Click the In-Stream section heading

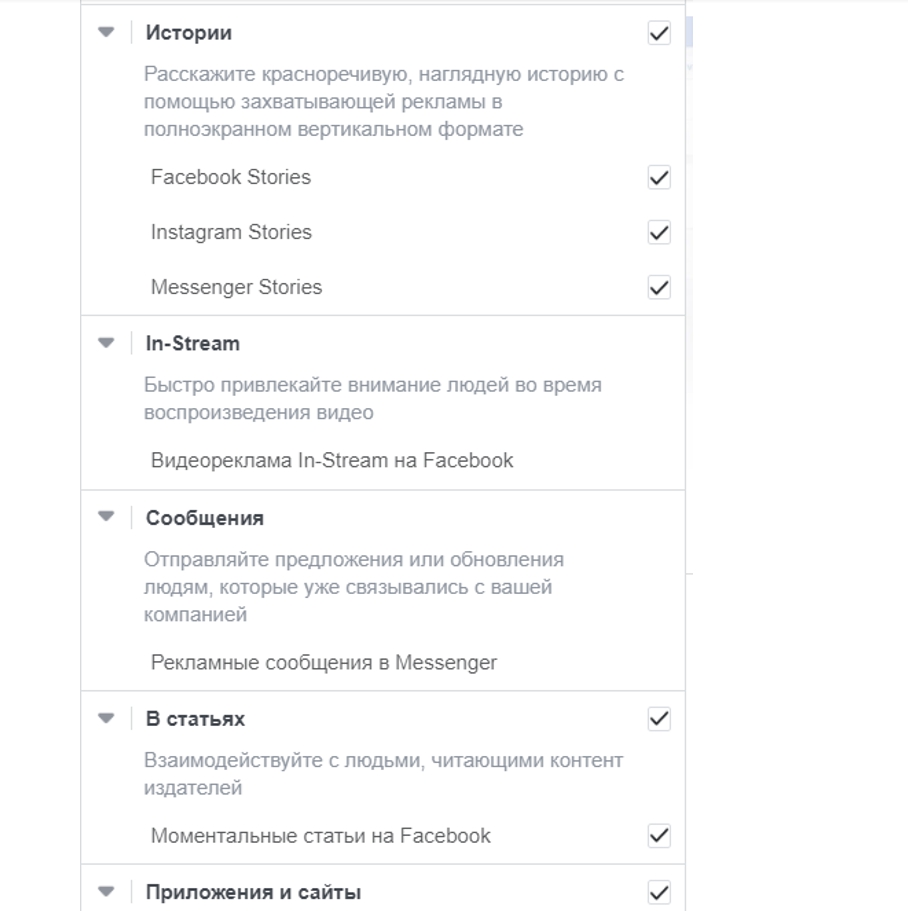193,344
